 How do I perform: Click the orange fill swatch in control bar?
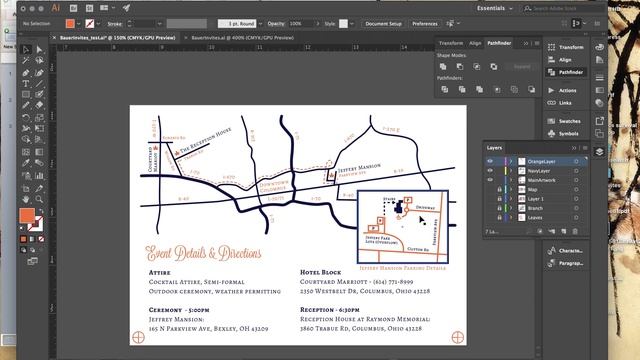[x=70, y=24]
